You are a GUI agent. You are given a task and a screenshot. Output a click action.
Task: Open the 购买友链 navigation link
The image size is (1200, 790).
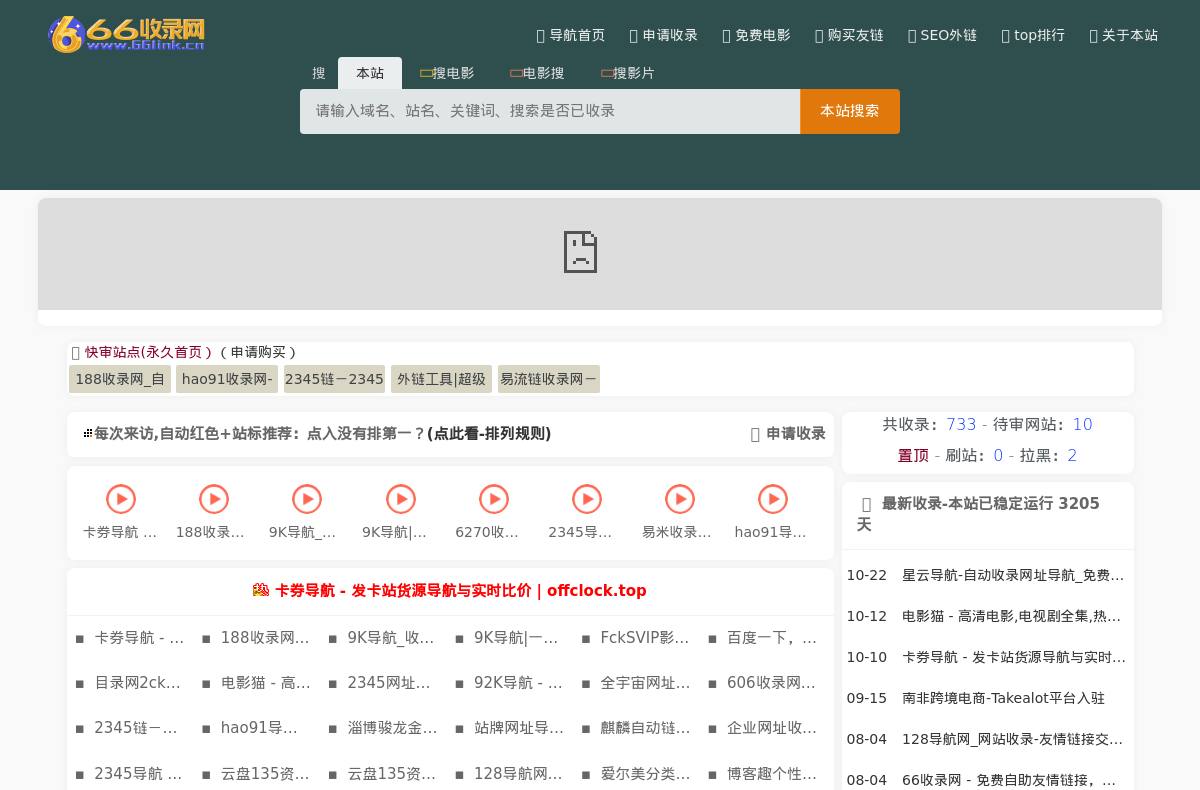point(849,35)
